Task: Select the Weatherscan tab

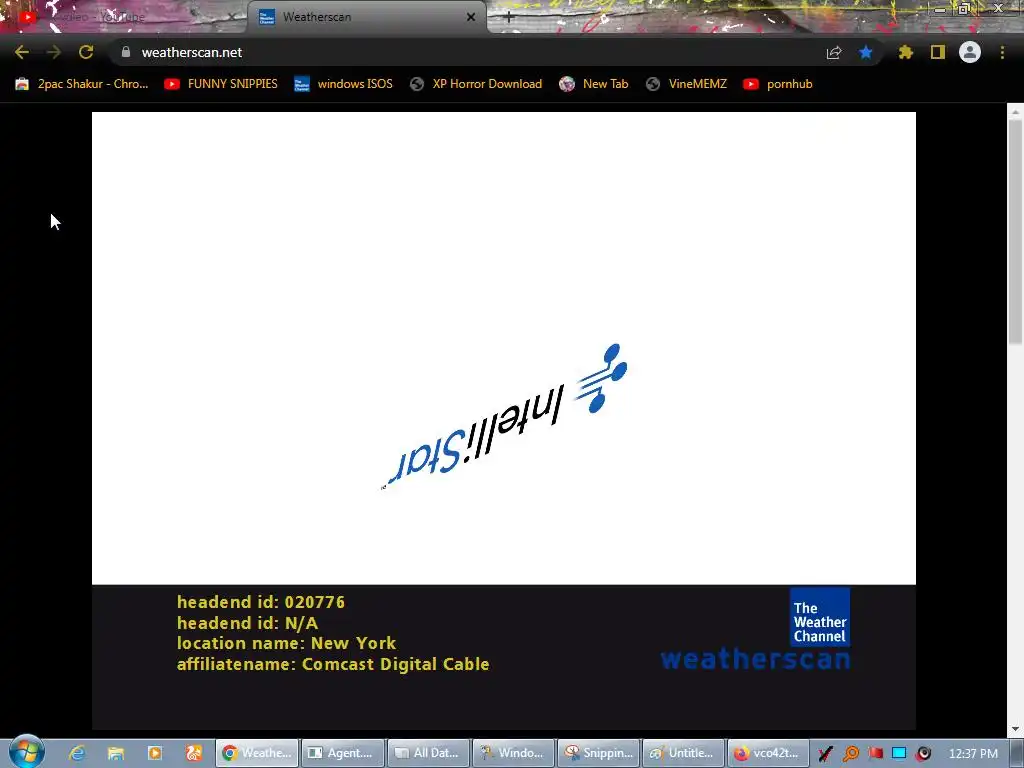Action: point(366,17)
